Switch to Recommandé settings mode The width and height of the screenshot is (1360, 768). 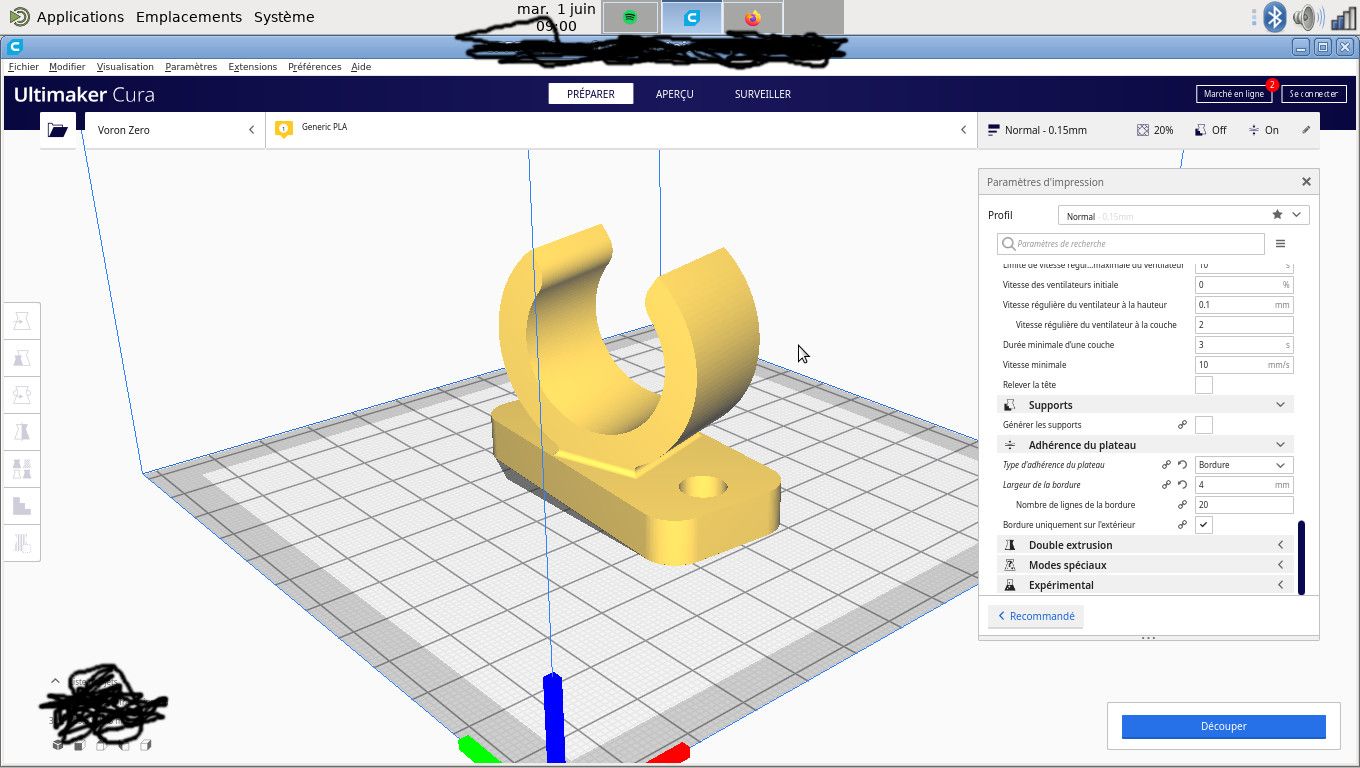(x=1036, y=616)
